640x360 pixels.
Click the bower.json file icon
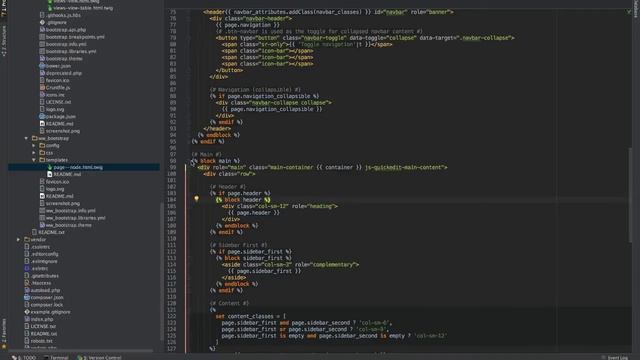click(x=42, y=66)
